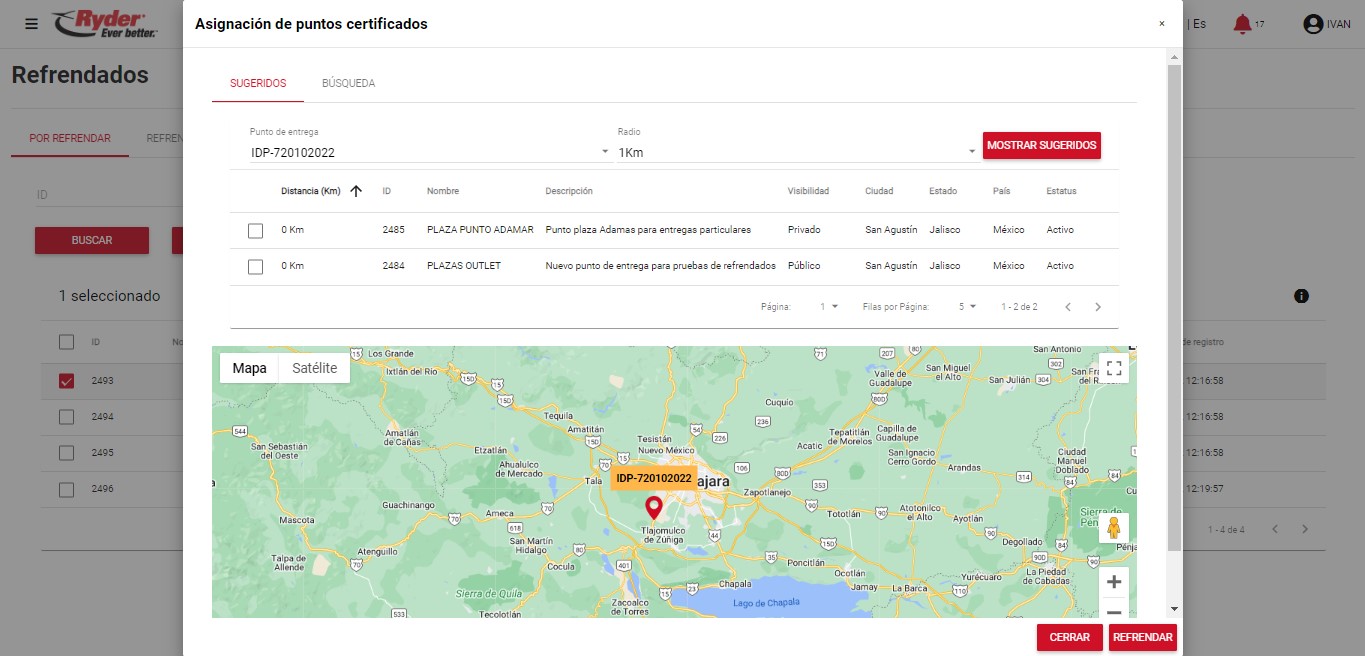The image size is (1365, 656).
Task: Expand the Radio distance dropdown
Action: pyautogui.click(x=796, y=152)
